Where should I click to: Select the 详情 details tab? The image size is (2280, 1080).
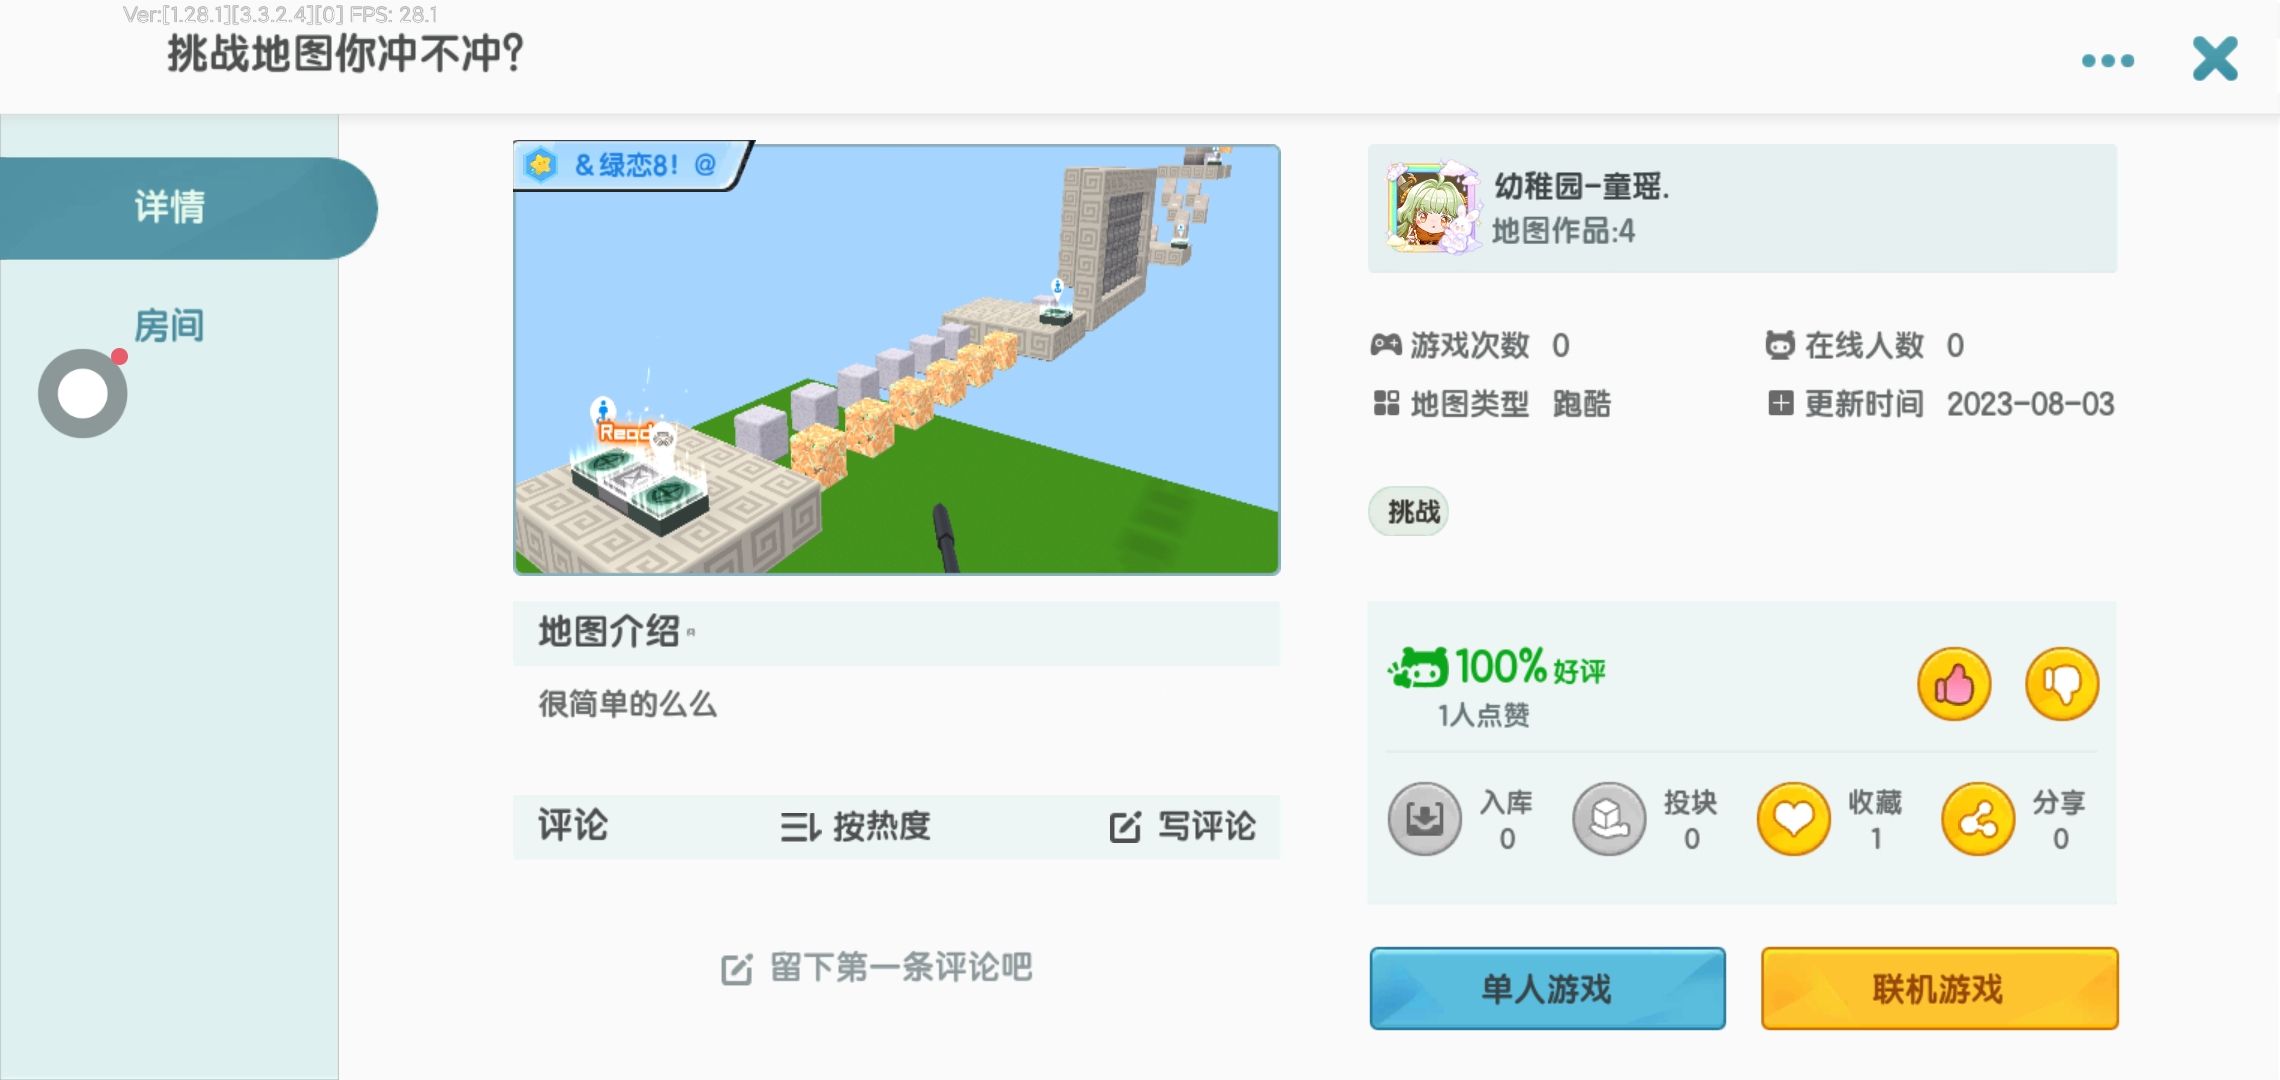point(170,208)
